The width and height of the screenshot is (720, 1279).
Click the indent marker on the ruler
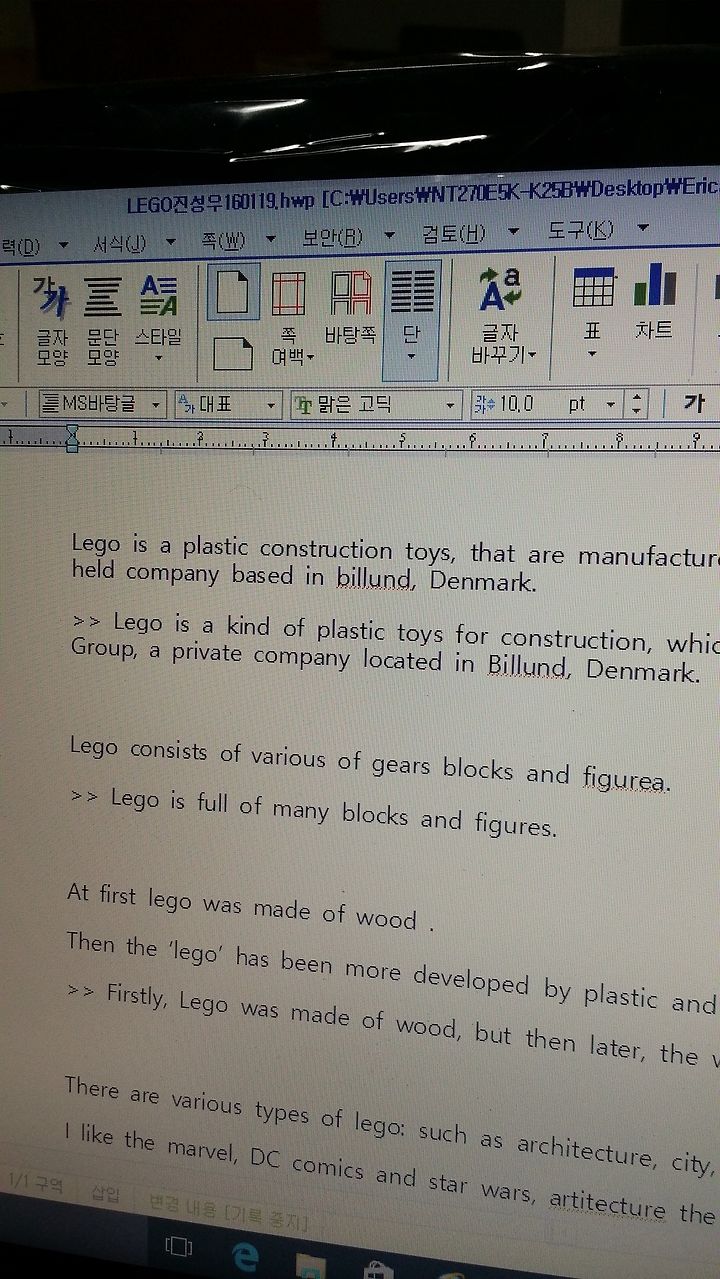tap(72, 437)
